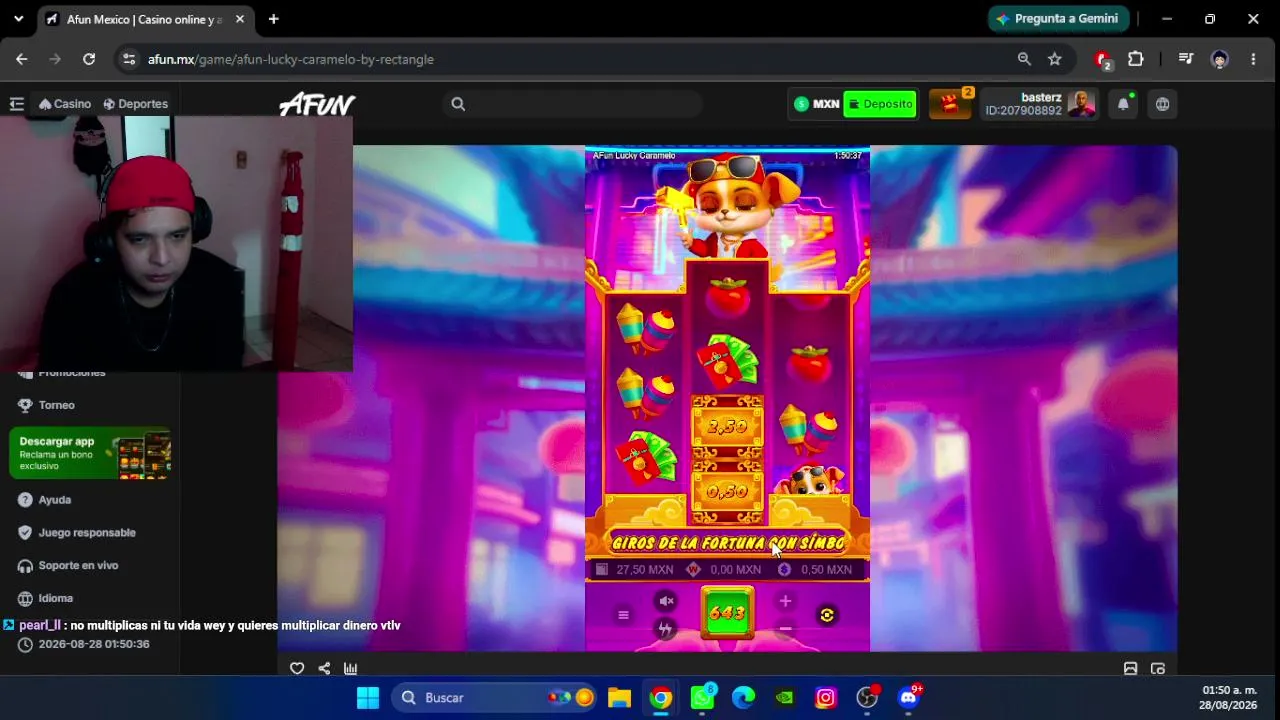Toggle the game sound mute button
The height and width of the screenshot is (720, 1280).
pos(667,601)
